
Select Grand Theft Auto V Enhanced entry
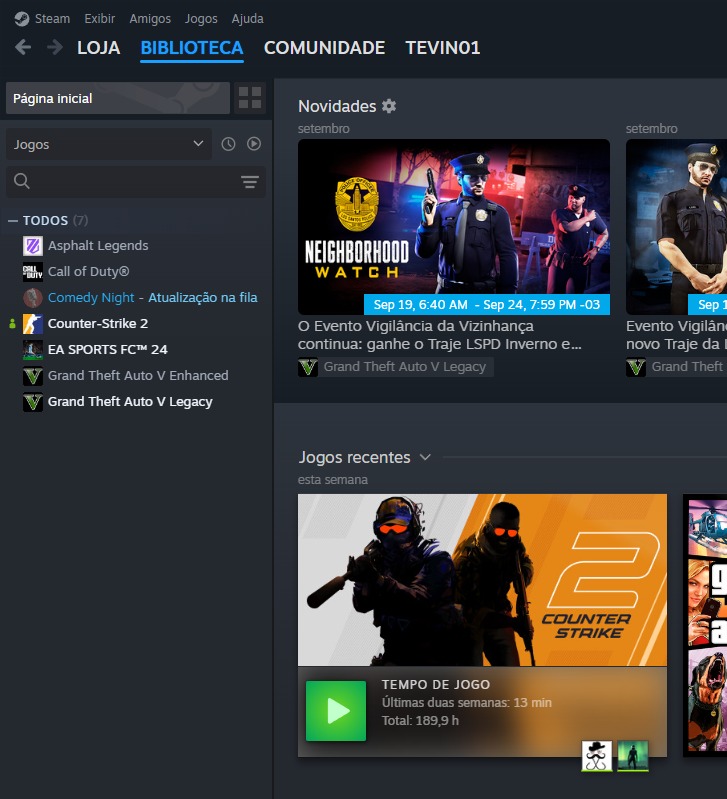point(138,376)
